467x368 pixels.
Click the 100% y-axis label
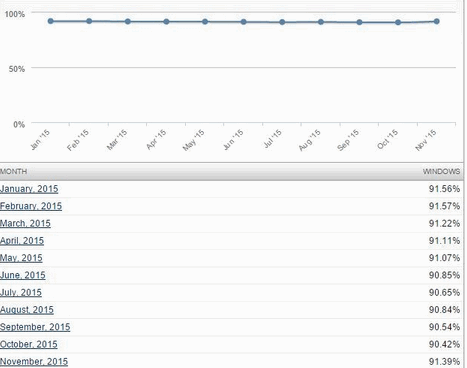tap(15, 14)
